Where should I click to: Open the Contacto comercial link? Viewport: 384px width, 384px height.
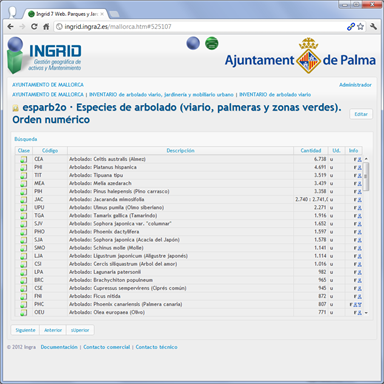(x=107, y=347)
